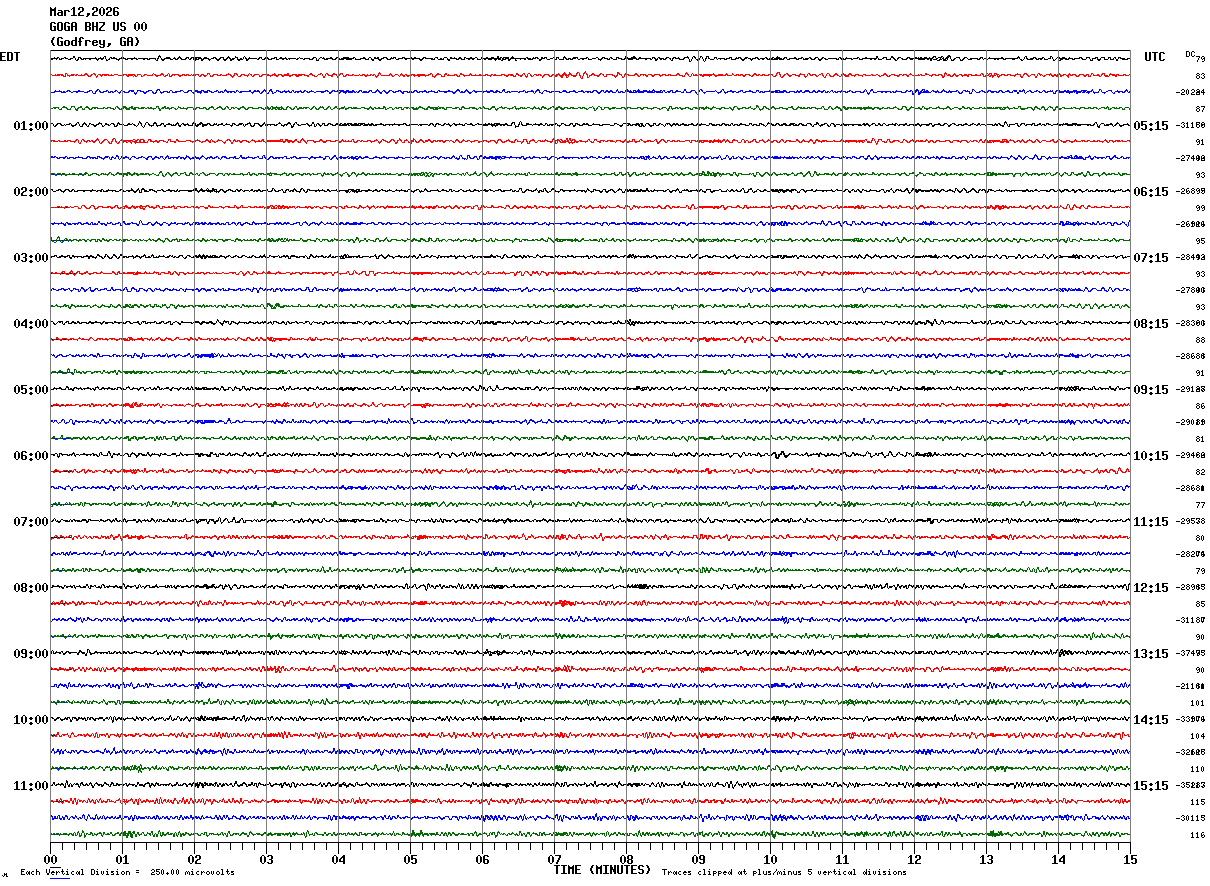1210x886 pixels.
Task: Click minute 03 on the time axis
Action: 266,859
